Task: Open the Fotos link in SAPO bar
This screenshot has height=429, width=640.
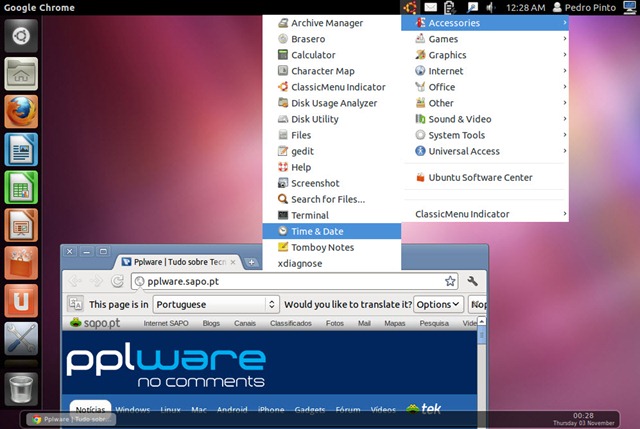Action: pyautogui.click(x=335, y=323)
